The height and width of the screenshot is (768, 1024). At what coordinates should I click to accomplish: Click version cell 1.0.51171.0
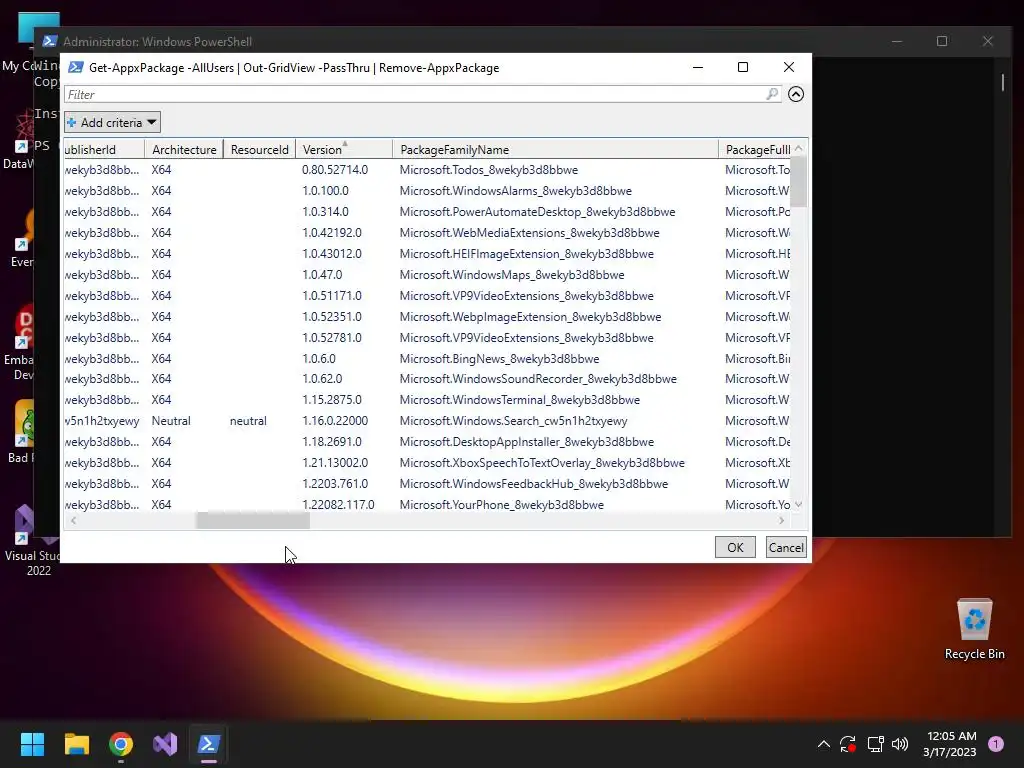(332, 296)
